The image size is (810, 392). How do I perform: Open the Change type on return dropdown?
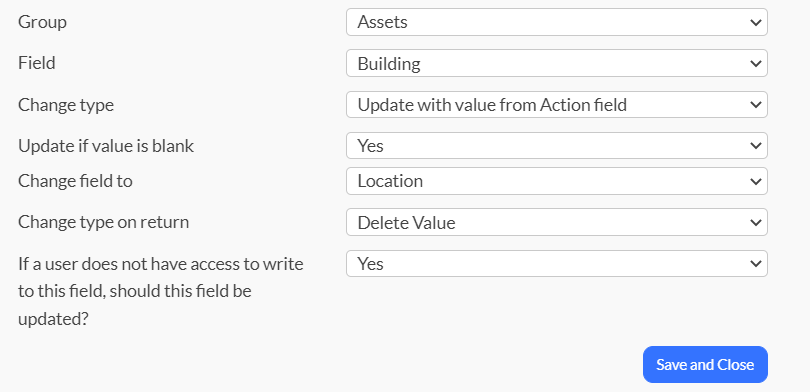(557, 223)
